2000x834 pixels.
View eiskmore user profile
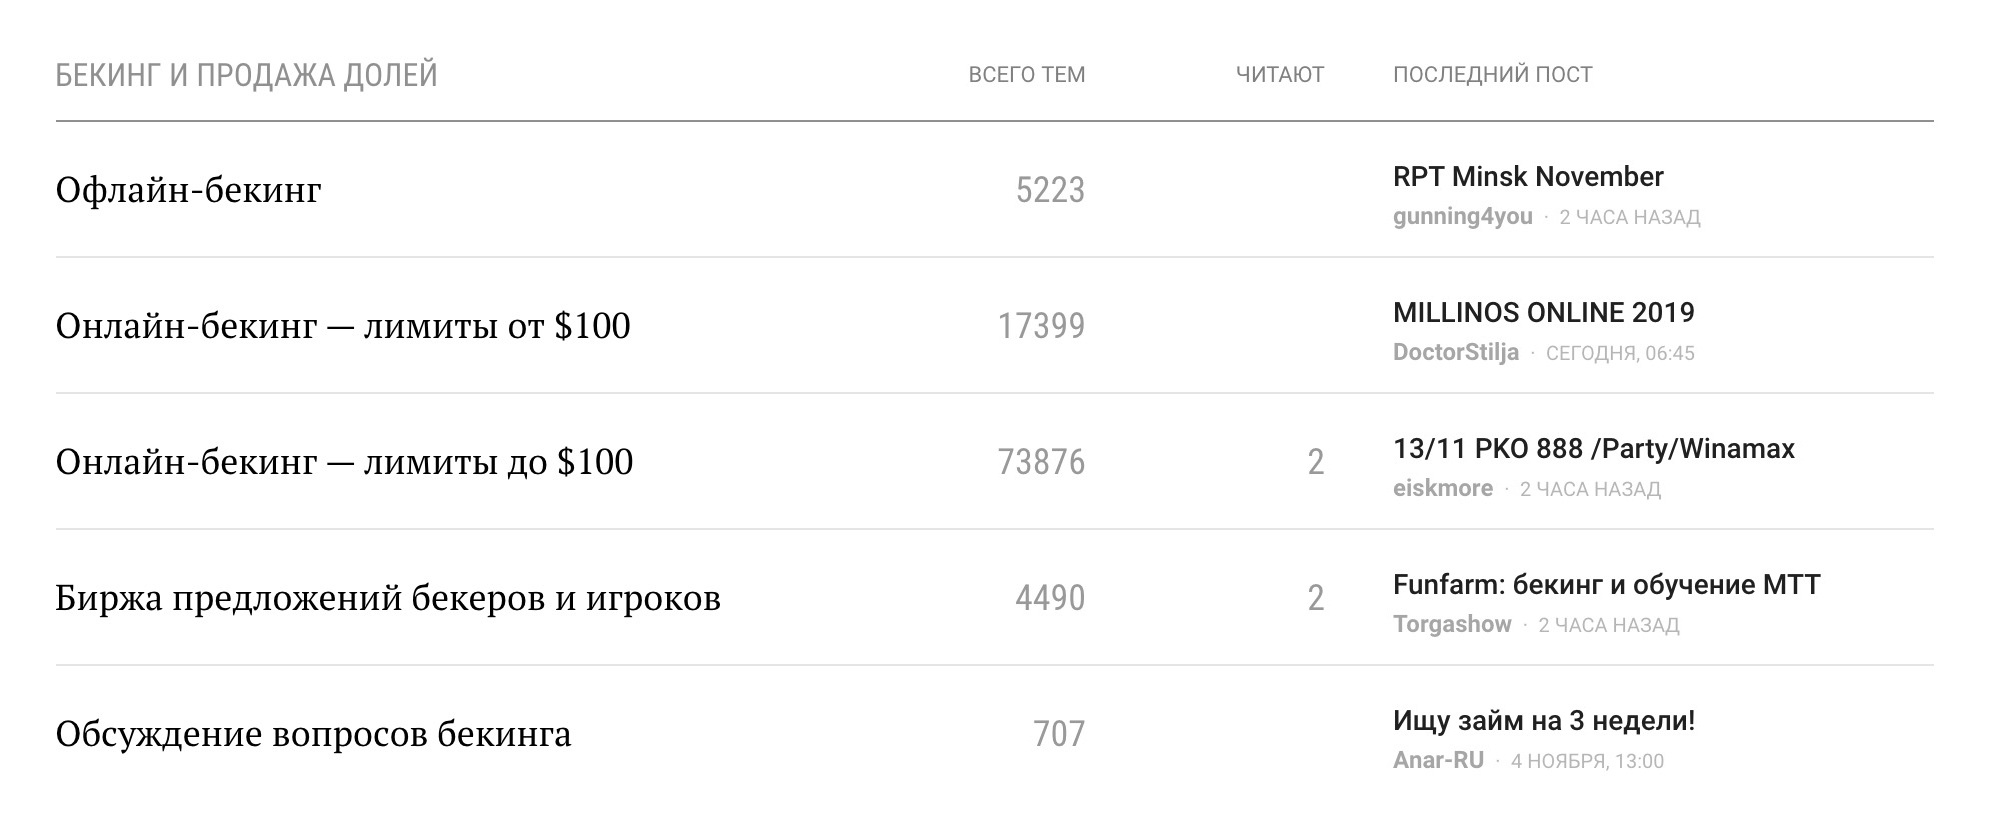pyautogui.click(x=1442, y=488)
